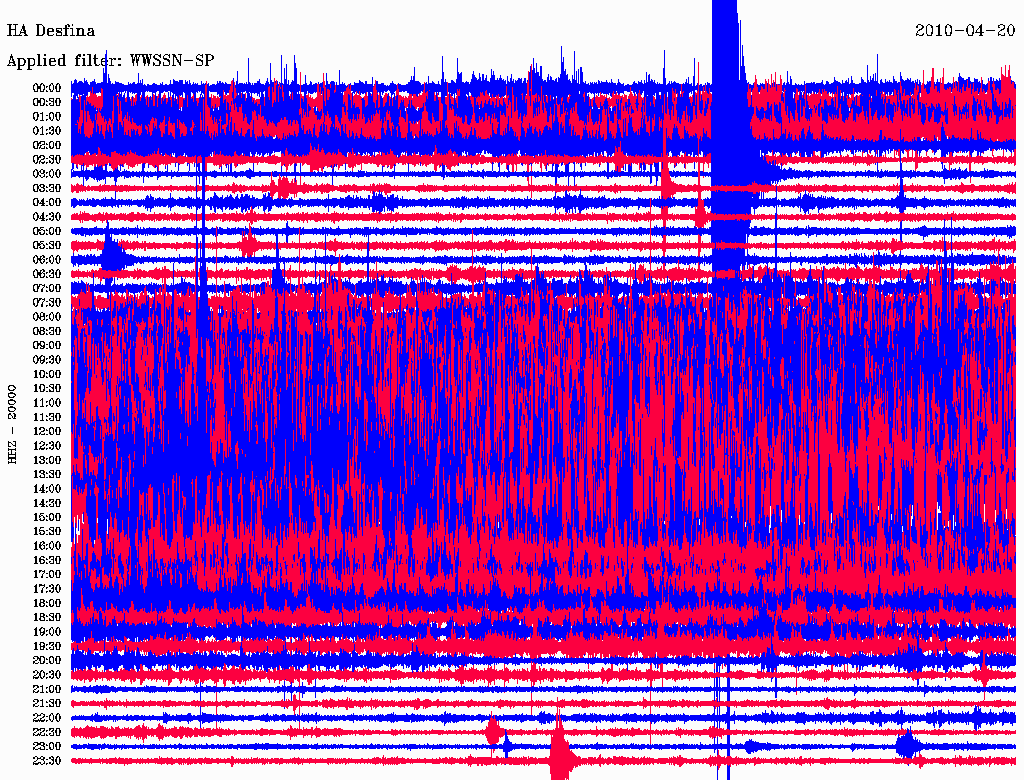Select the 05:30 time label
Viewport: 1024px width, 780px height.
[x=46, y=246]
